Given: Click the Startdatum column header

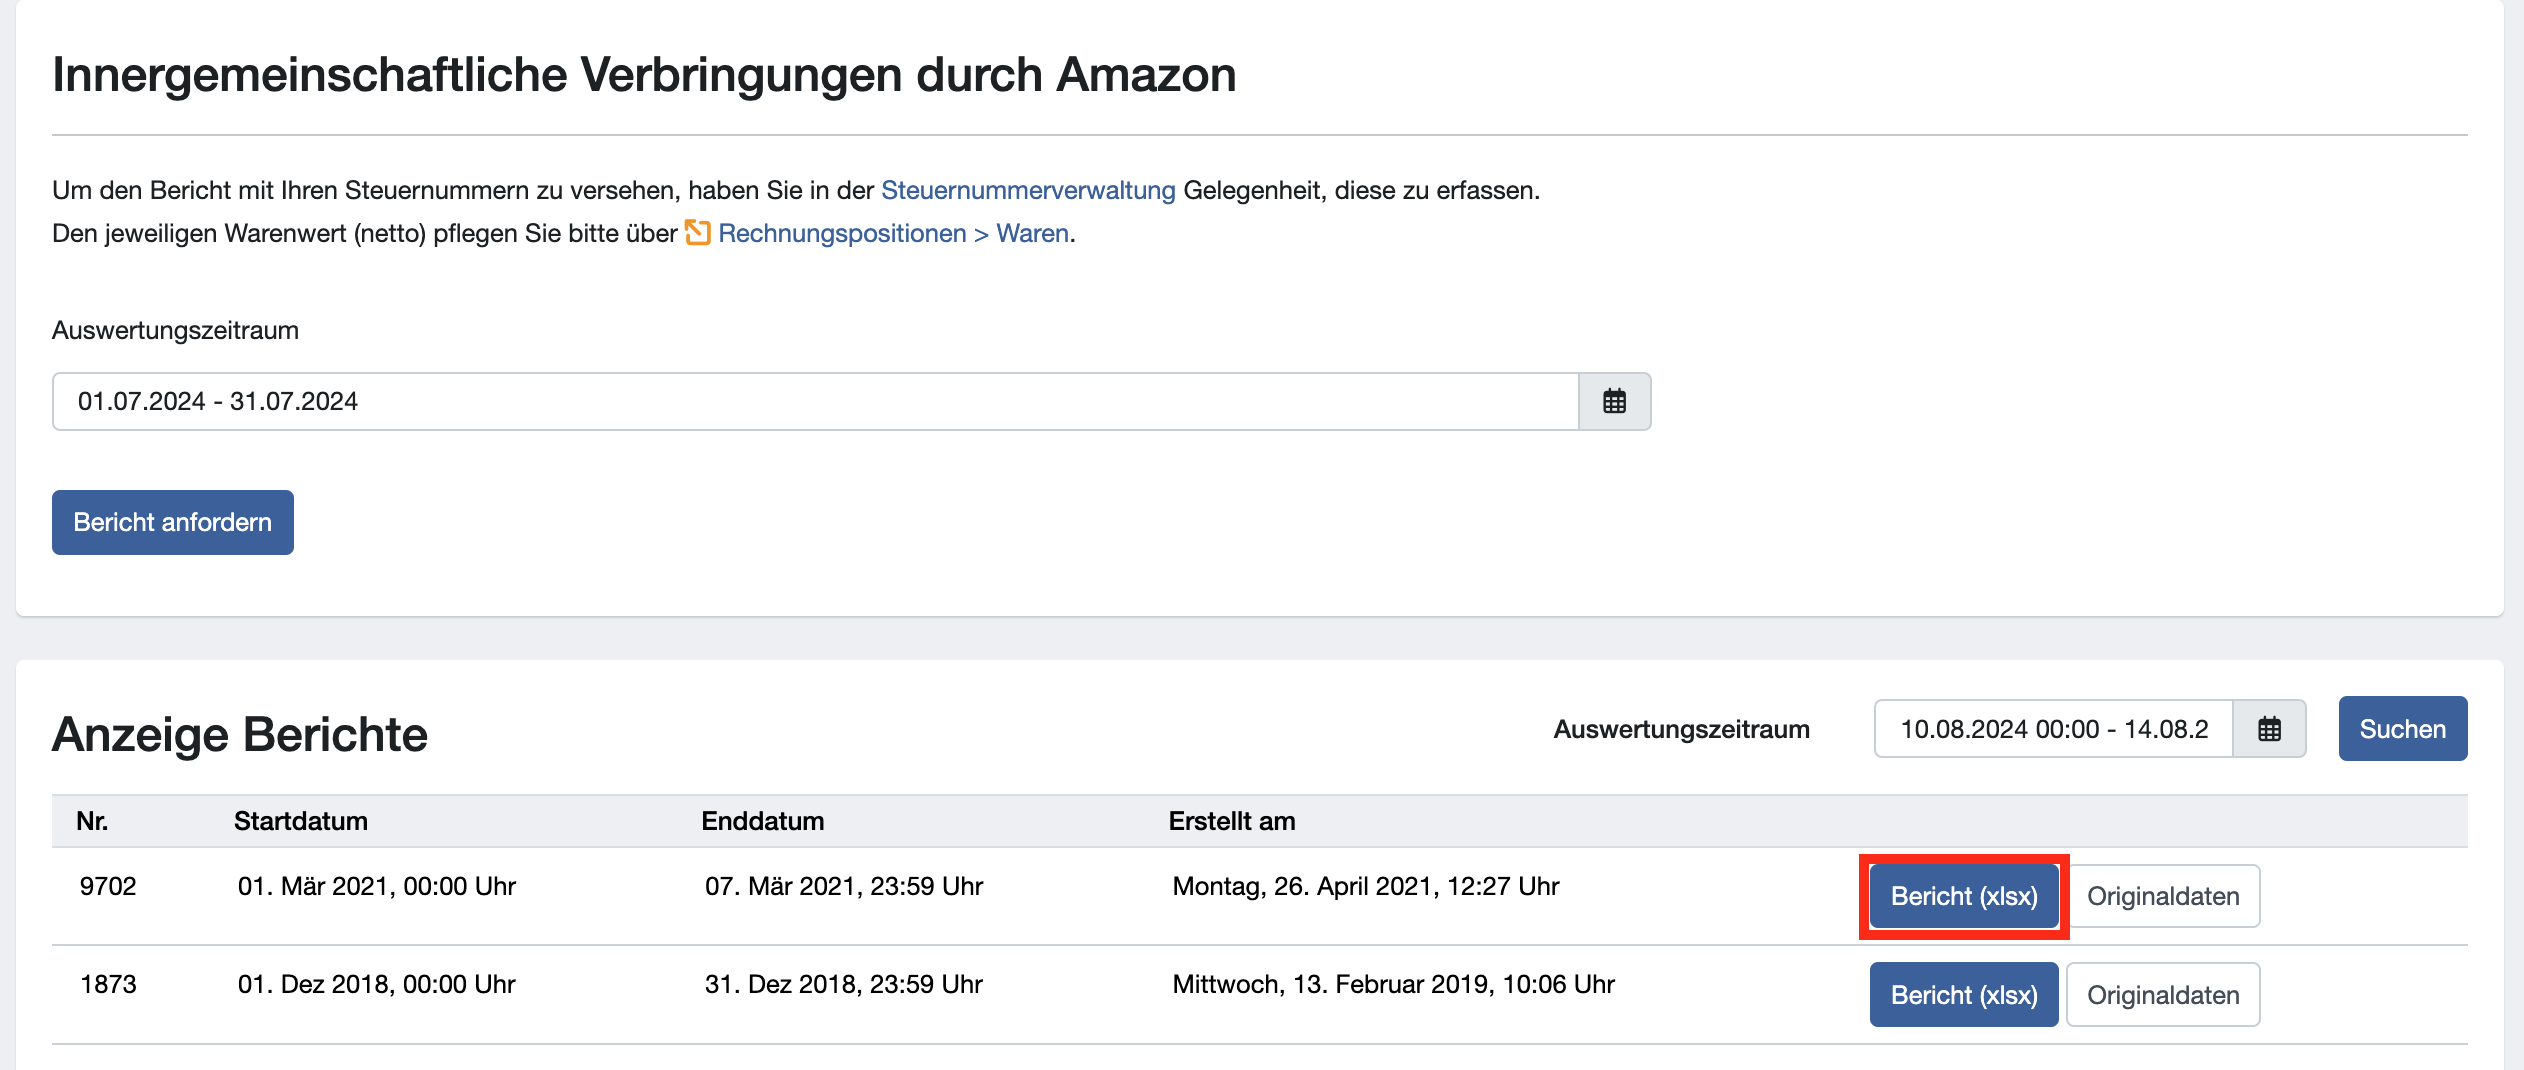Looking at the screenshot, I should [x=301, y=821].
